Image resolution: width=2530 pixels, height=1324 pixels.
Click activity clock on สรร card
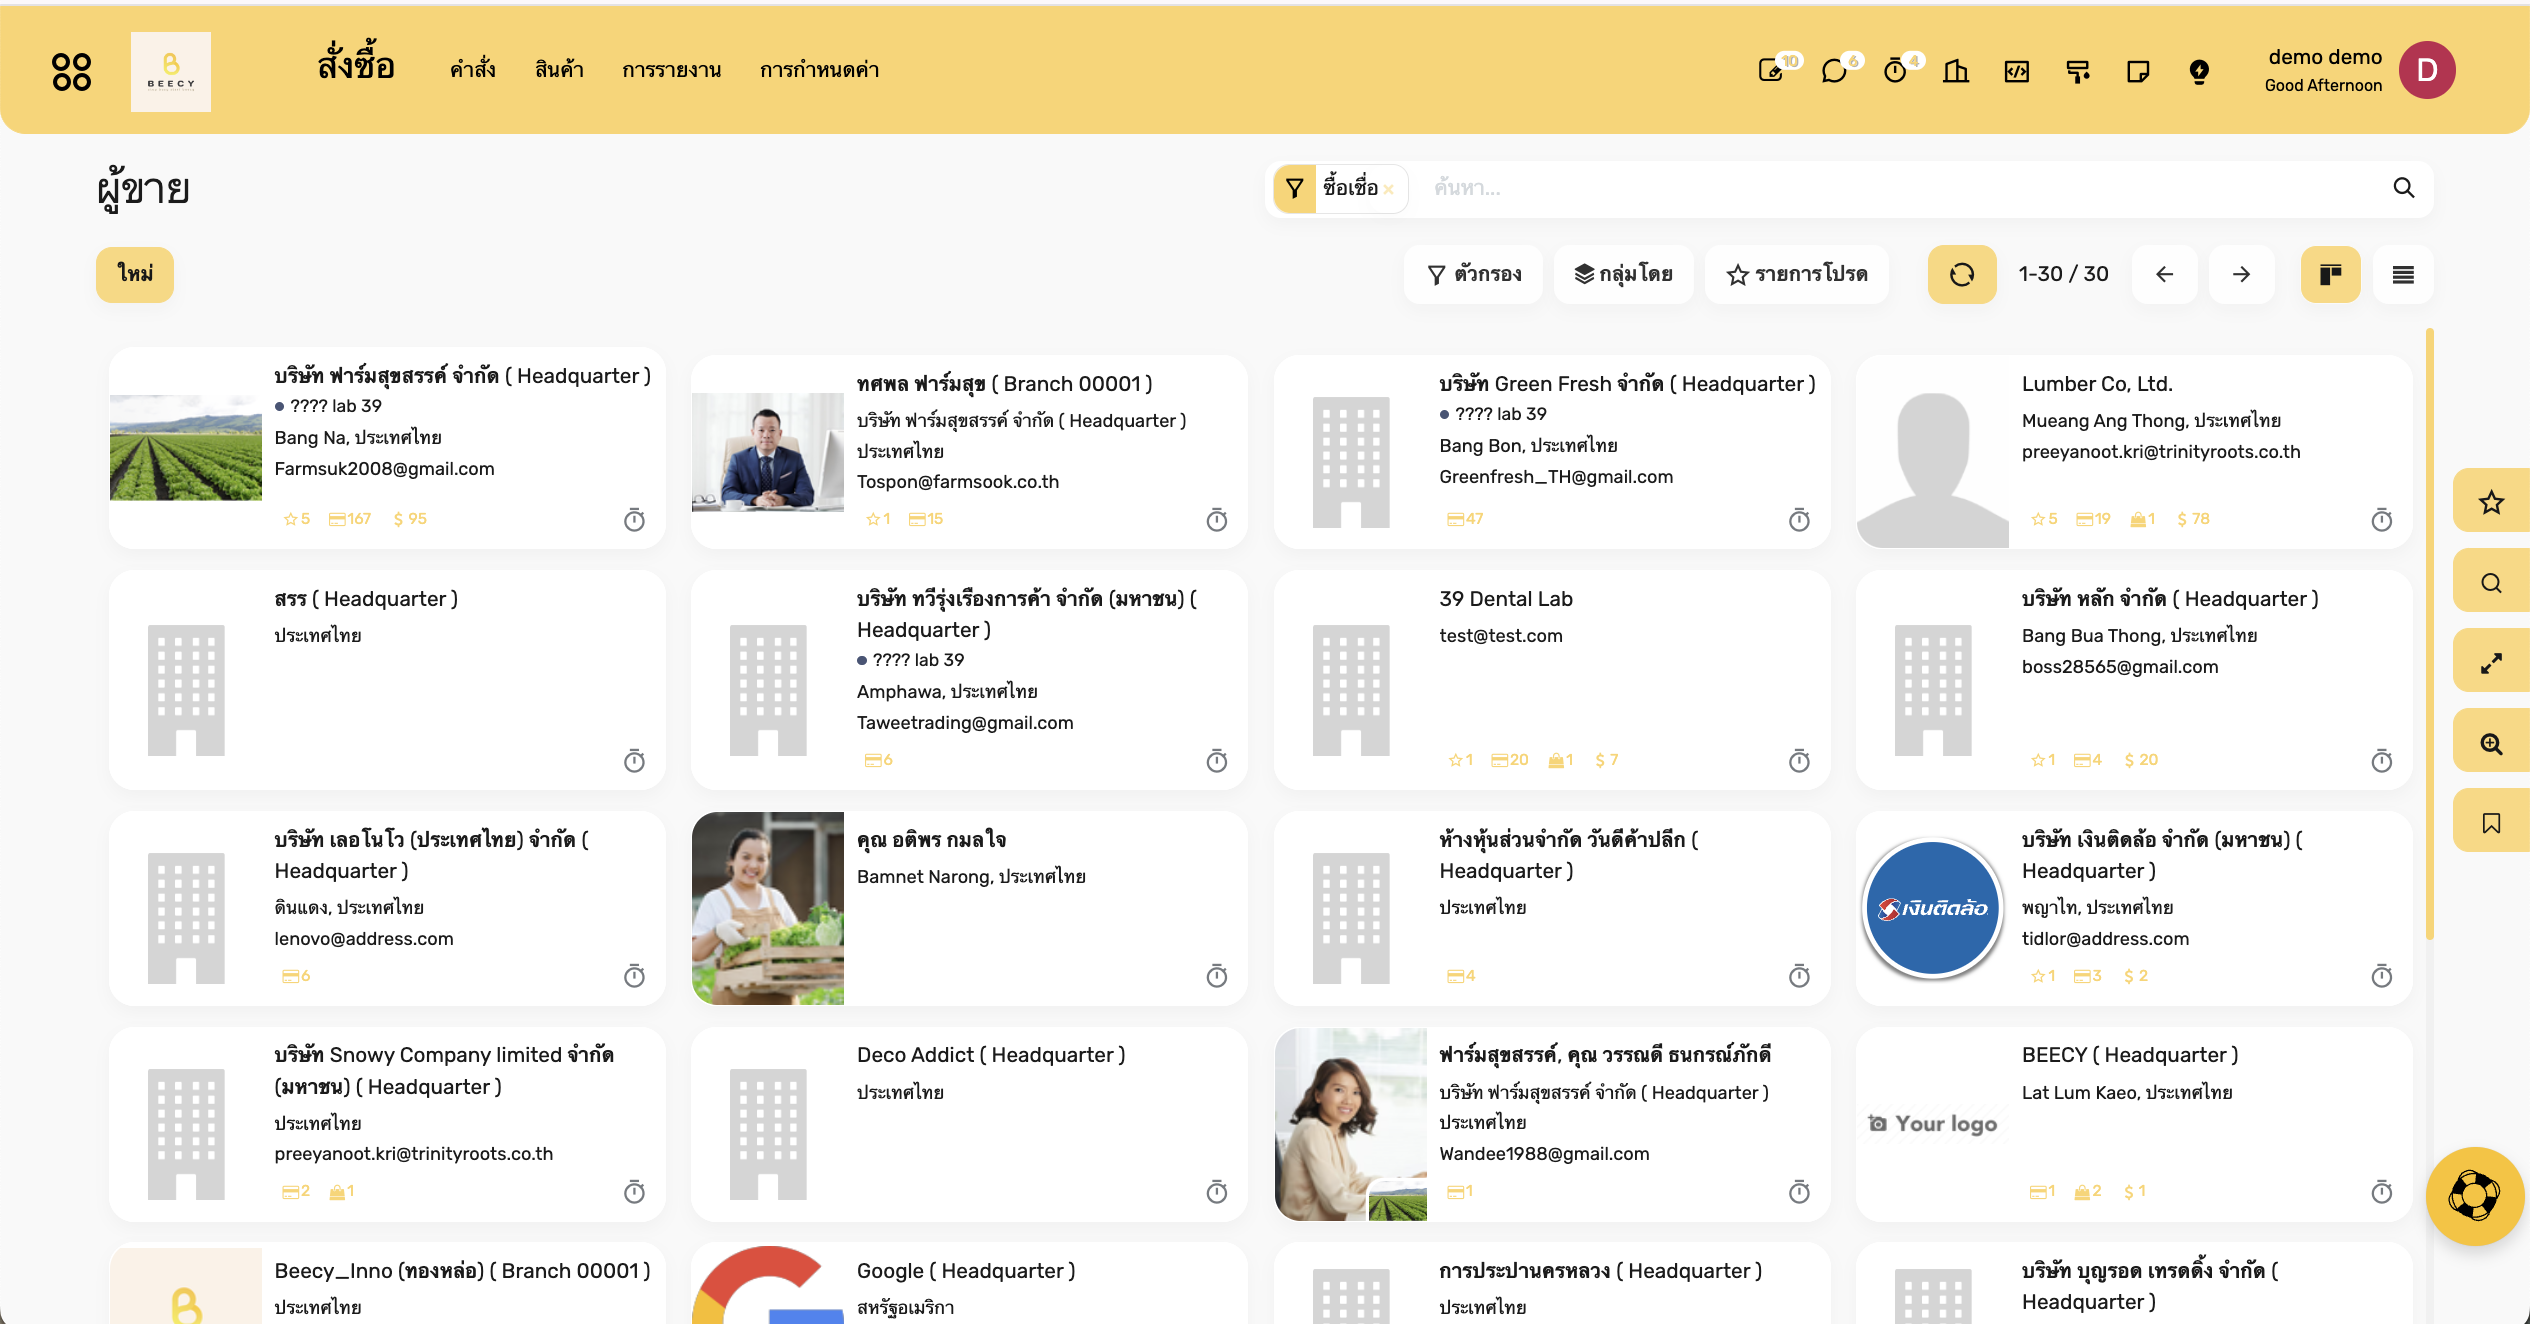(x=635, y=762)
